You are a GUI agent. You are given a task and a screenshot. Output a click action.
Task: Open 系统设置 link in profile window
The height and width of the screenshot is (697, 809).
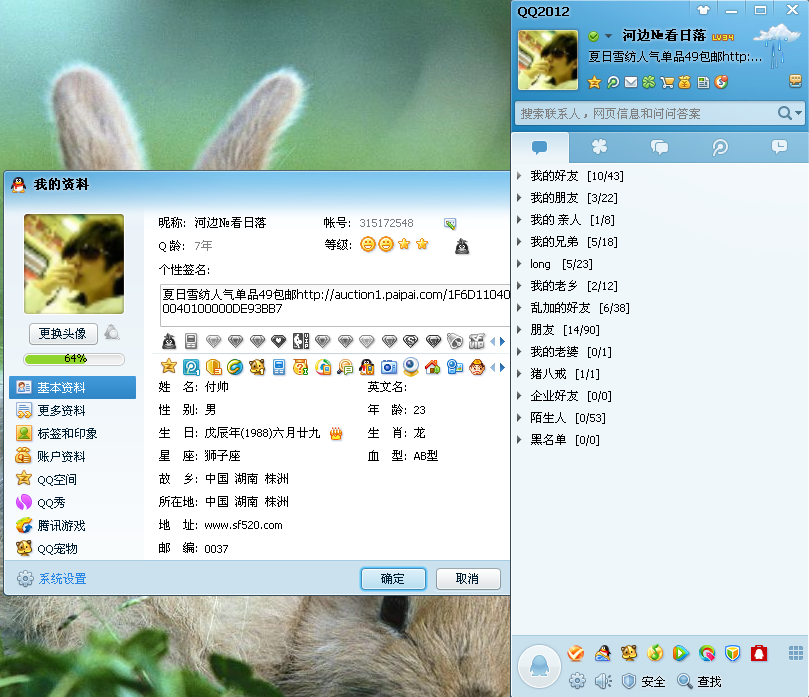[62, 579]
